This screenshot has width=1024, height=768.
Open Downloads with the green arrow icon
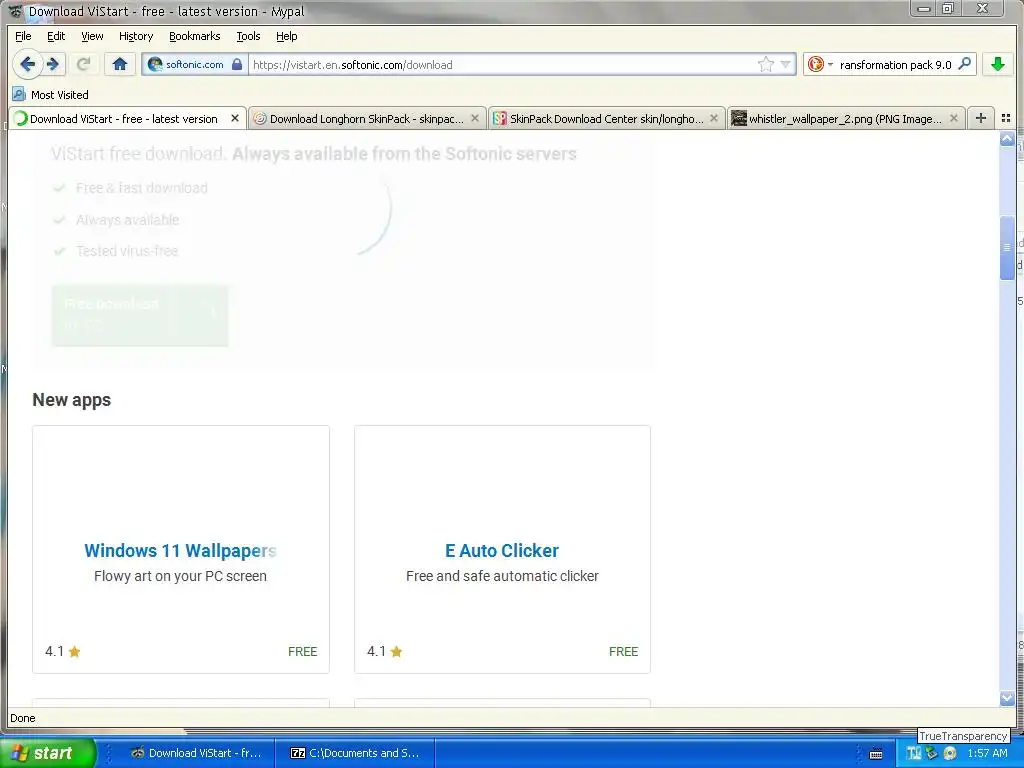997,64
